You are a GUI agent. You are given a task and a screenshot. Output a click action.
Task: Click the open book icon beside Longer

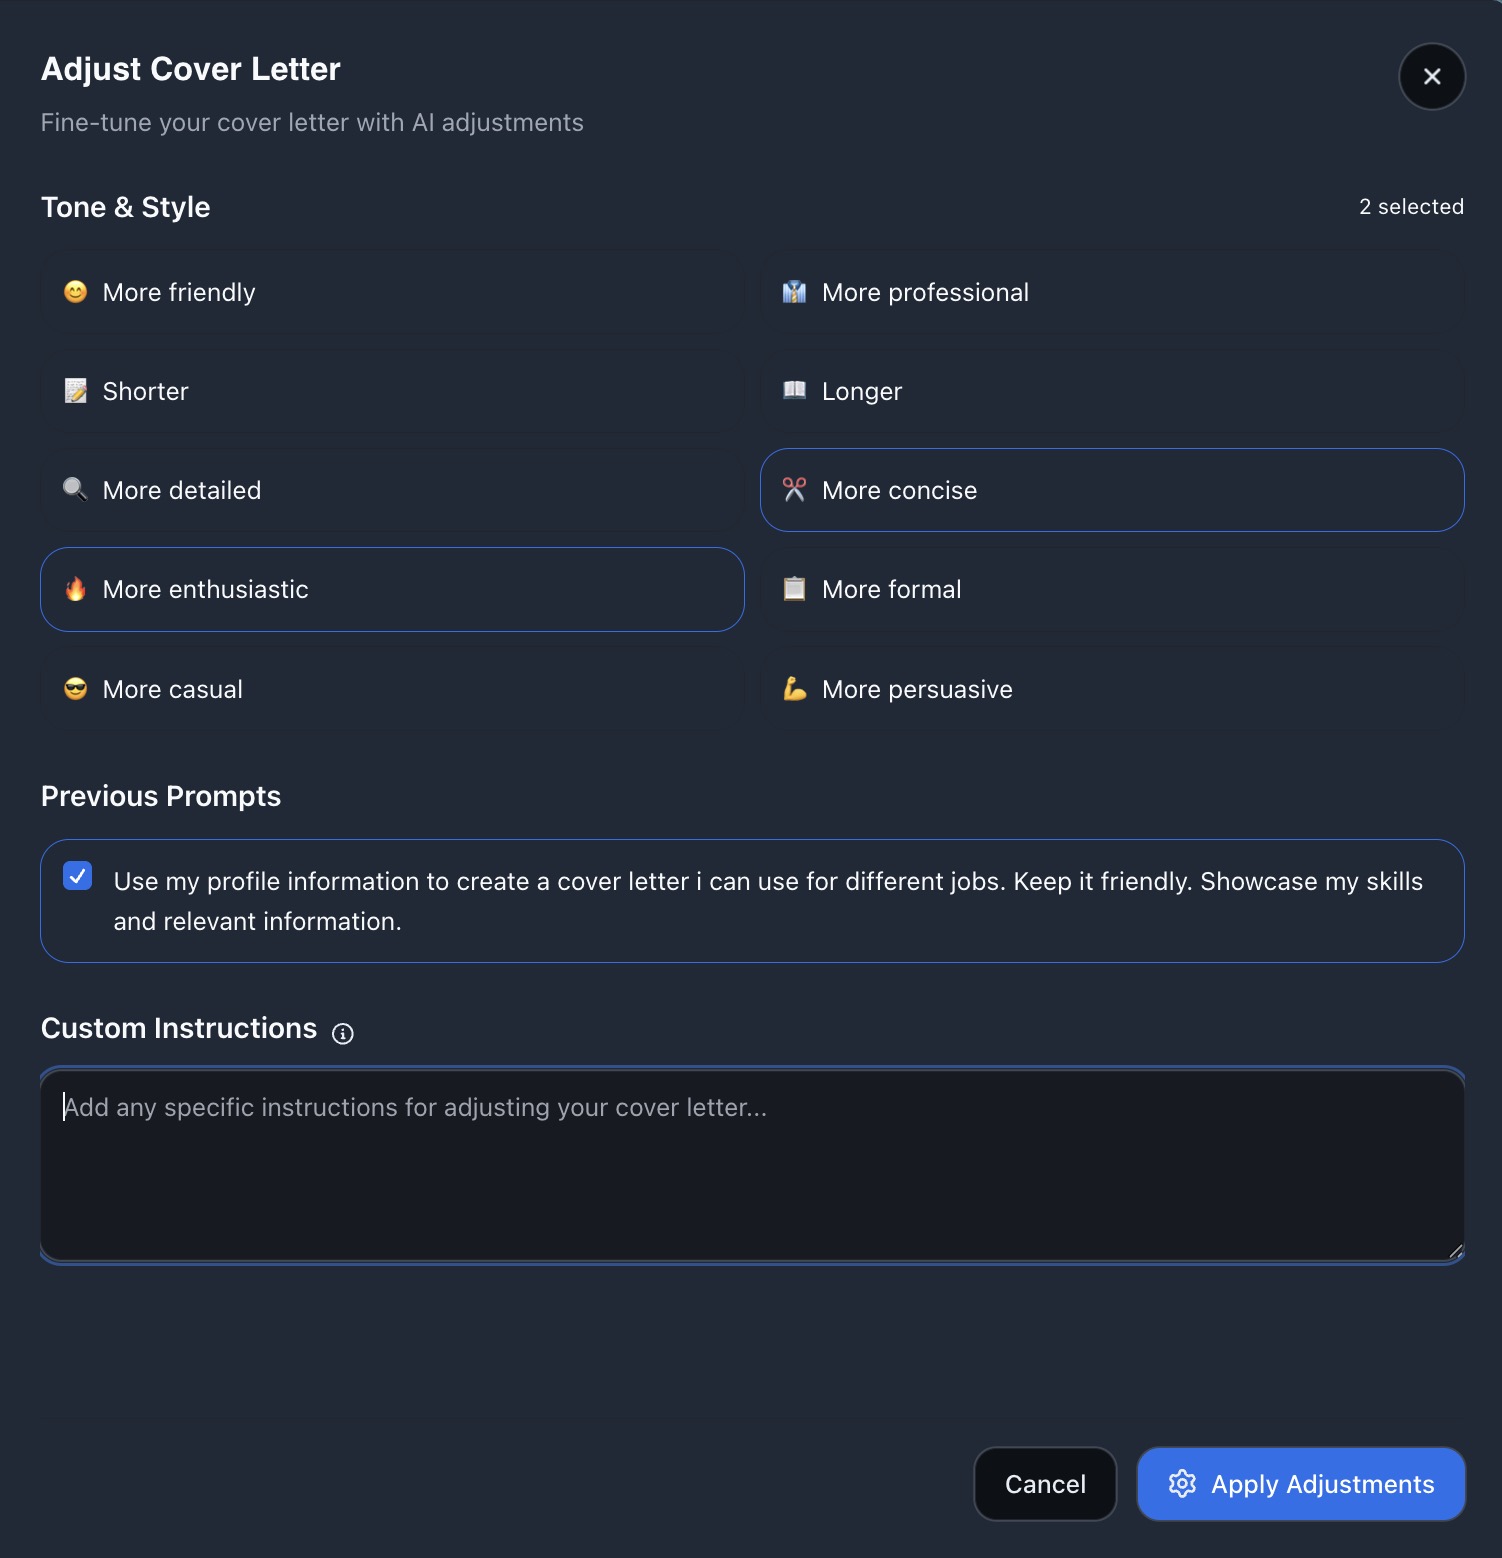point(794,390)
